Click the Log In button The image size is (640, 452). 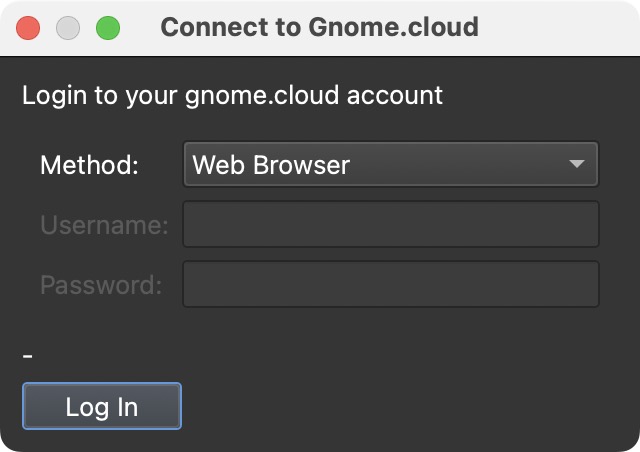coord(102,407)
